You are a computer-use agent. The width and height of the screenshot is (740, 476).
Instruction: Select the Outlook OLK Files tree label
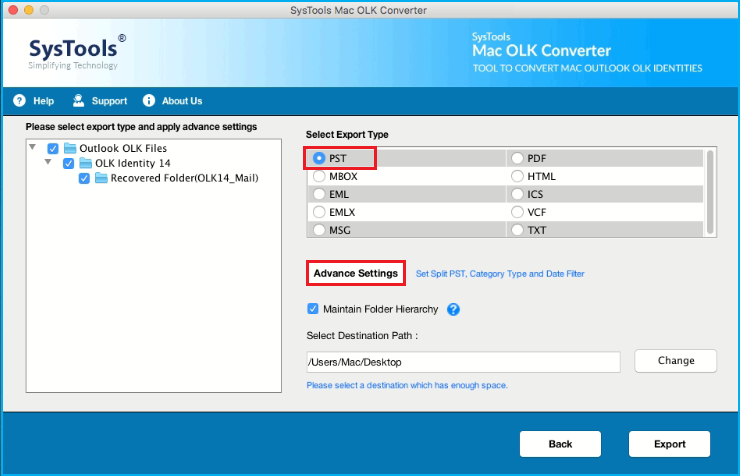123,148
